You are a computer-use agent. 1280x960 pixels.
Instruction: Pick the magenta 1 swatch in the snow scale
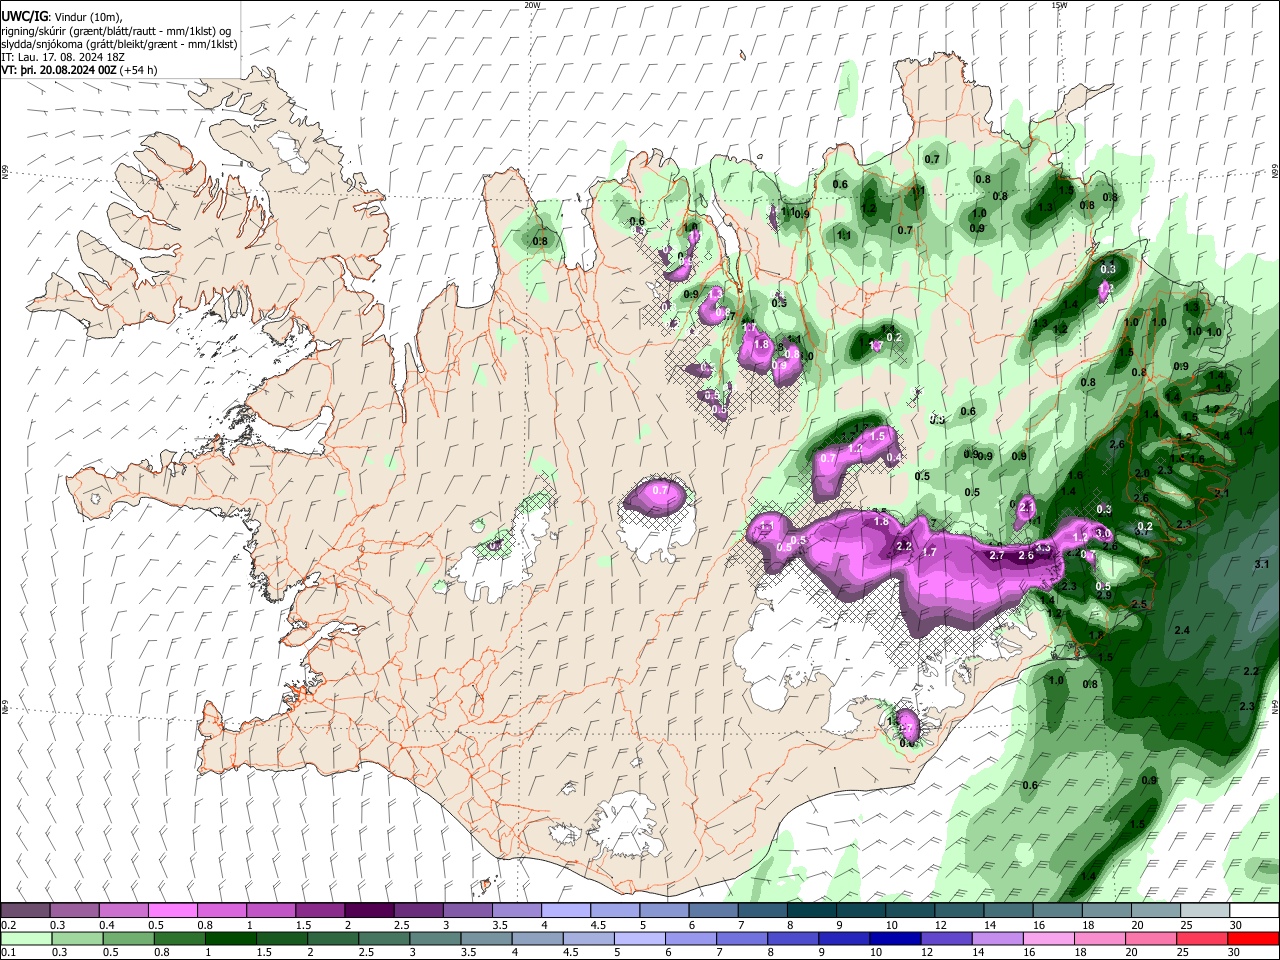click(x=270, y=911)
